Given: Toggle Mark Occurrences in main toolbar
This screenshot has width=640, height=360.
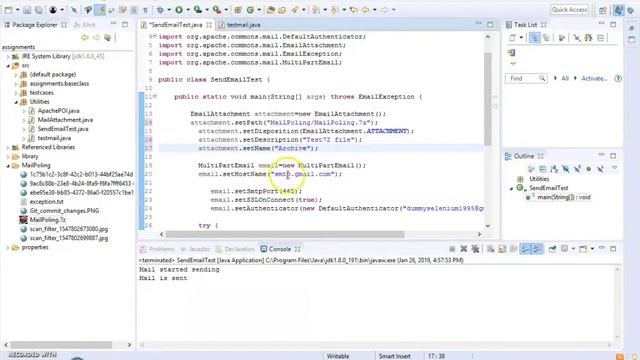Looking at the screenshot, I should (x=100, y=10).
